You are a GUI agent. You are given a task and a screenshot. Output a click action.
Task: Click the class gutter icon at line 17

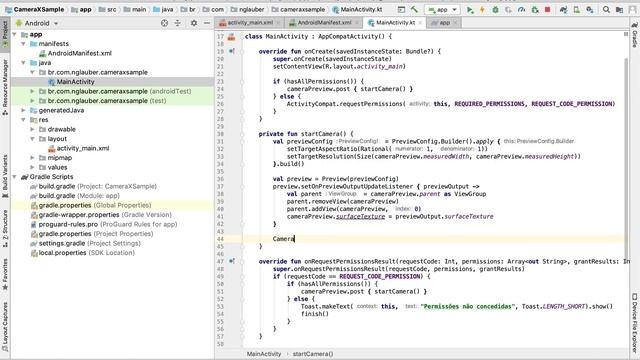[x=231, y=37]
